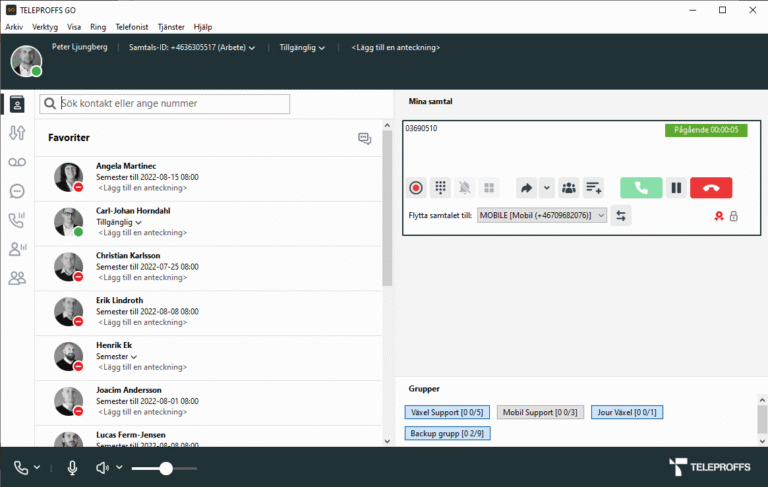Open the Telefonist menu

point(131,27)
